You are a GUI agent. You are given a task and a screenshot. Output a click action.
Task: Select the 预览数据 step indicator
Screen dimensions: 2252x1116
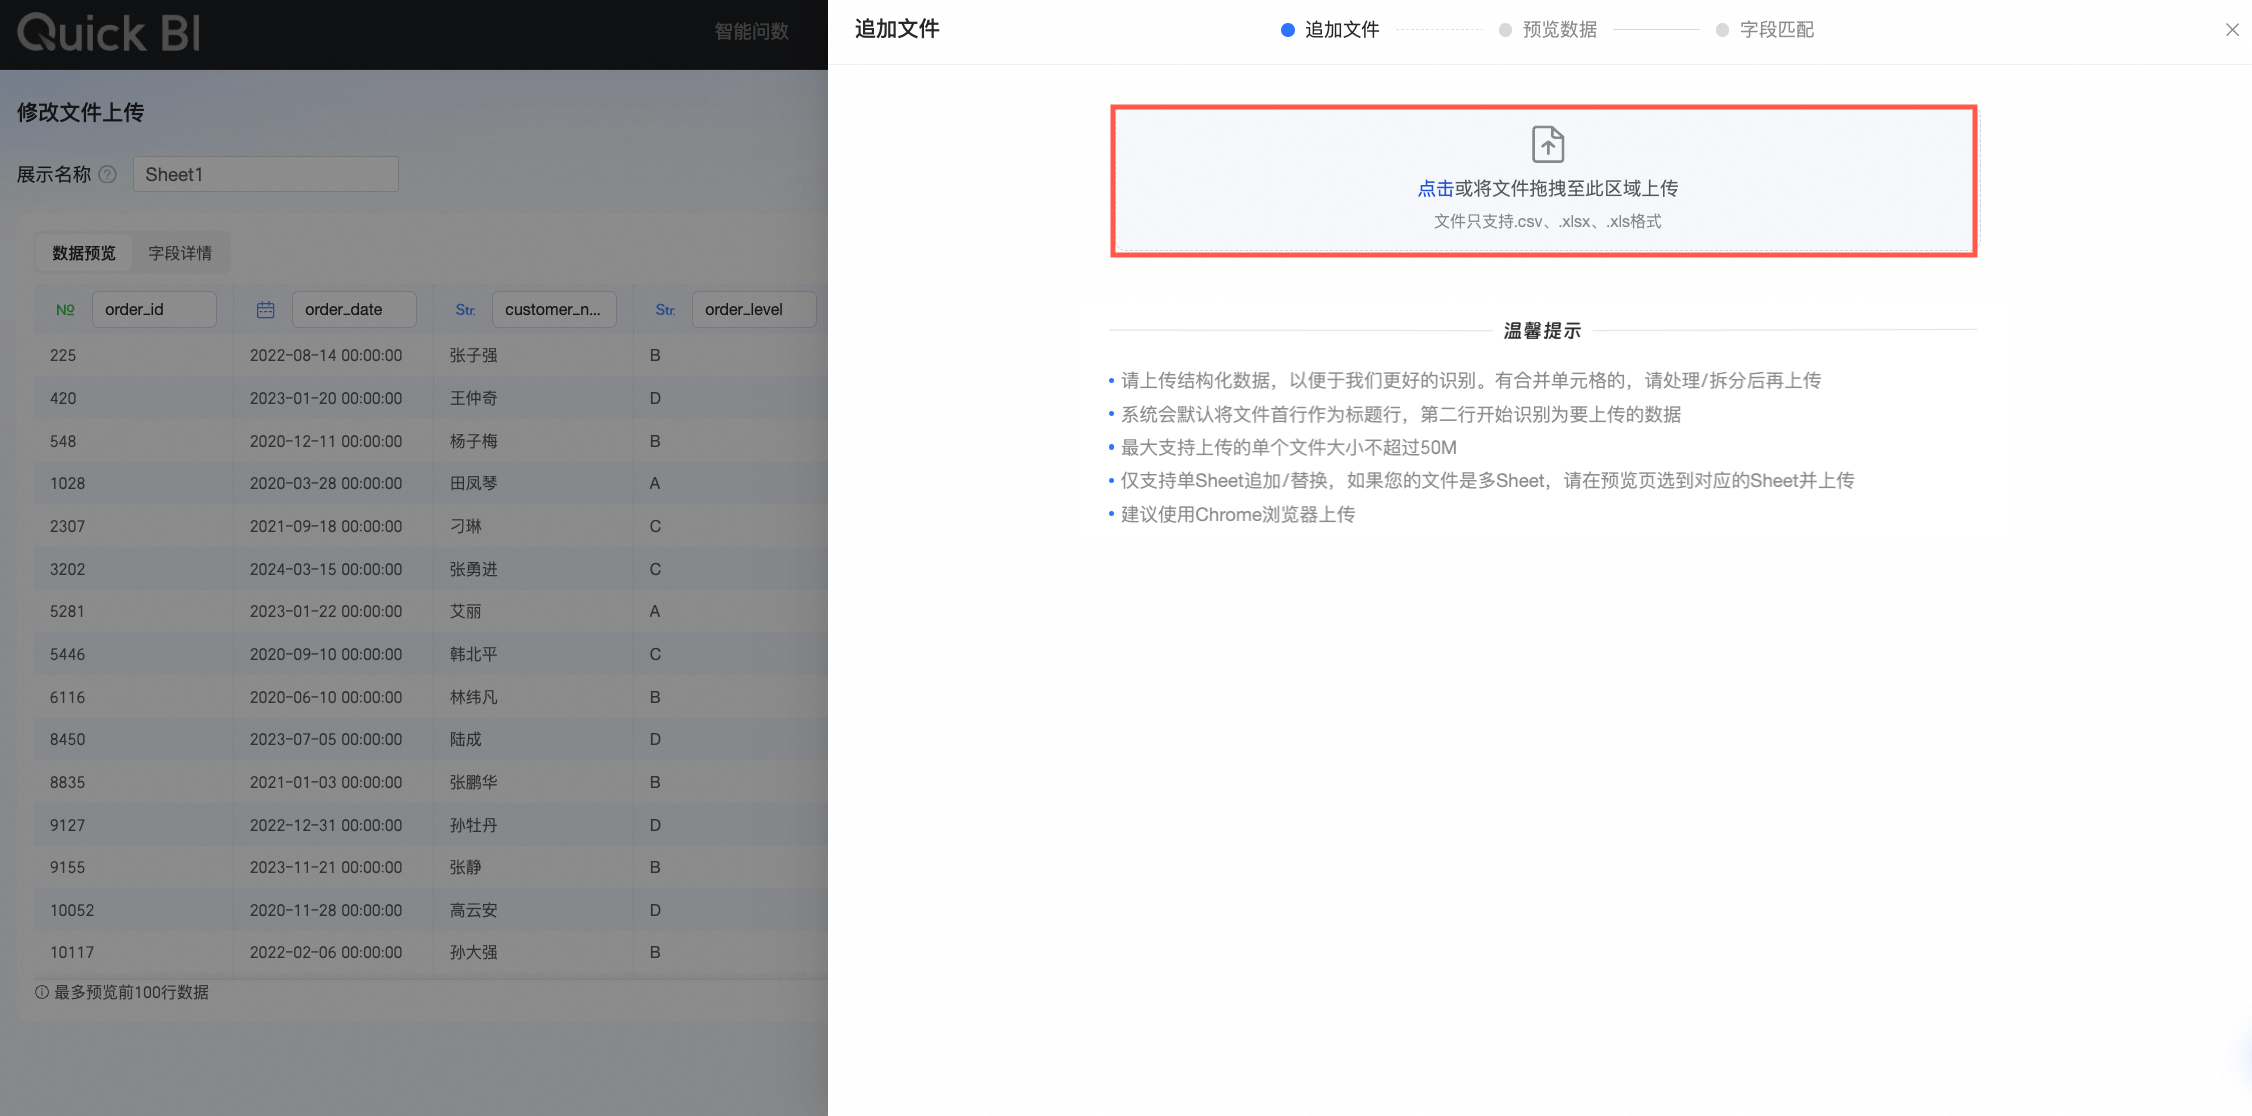pos(1548,30)
